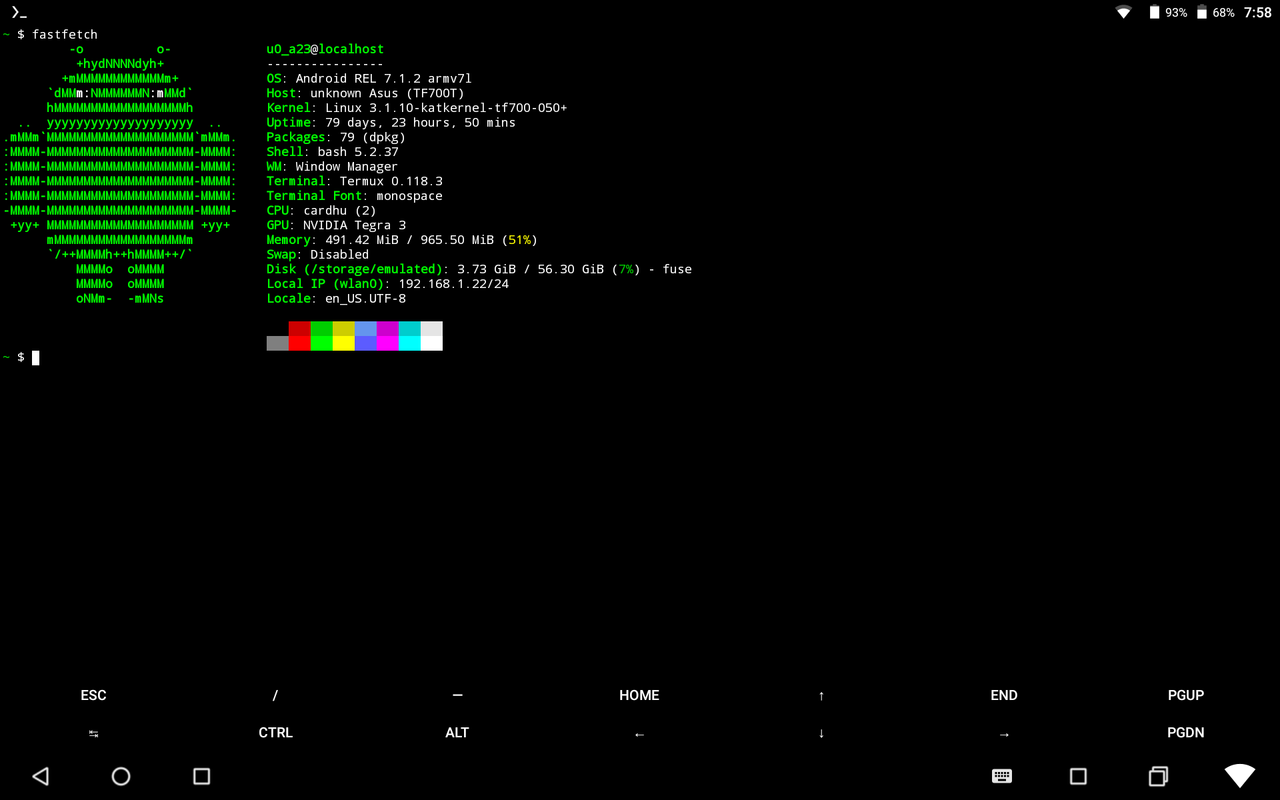The image size is (1280, 800).
Task: Tap the gray color block
Action: [x=278, y=343]
